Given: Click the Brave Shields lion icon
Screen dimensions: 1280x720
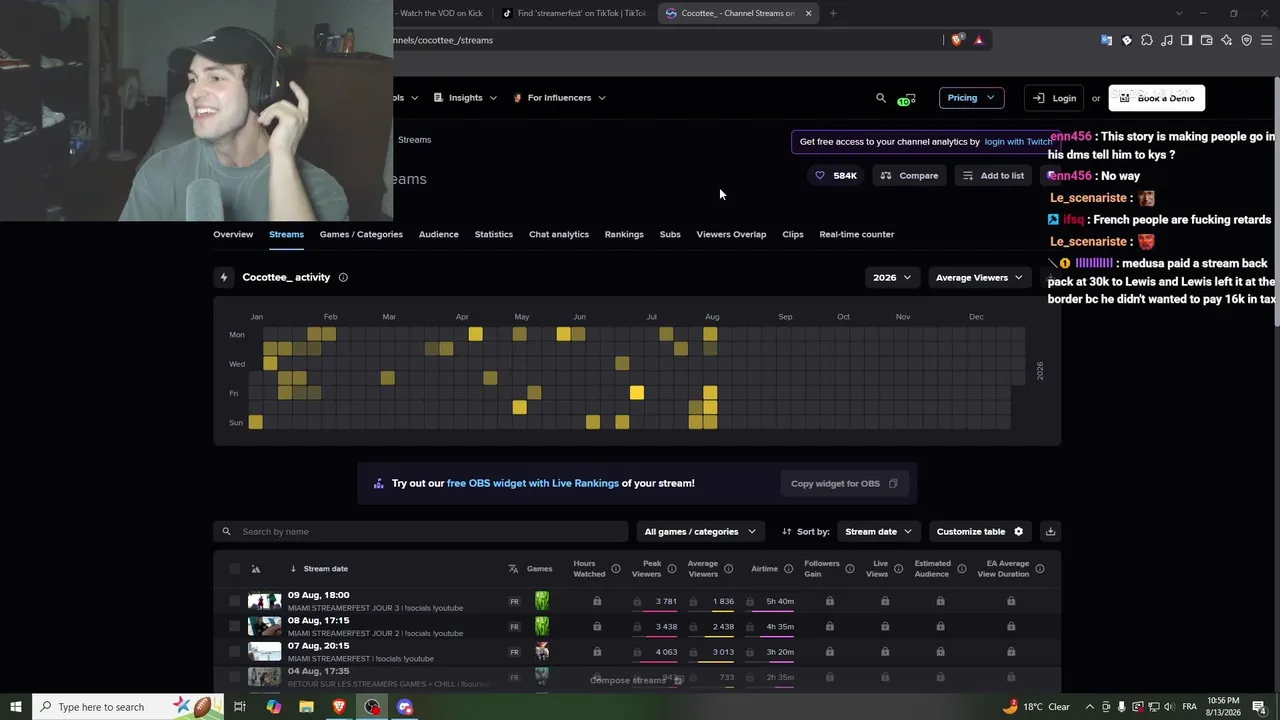Looking at the screenshot, I should pyautogui.click(x=957, y=40).
